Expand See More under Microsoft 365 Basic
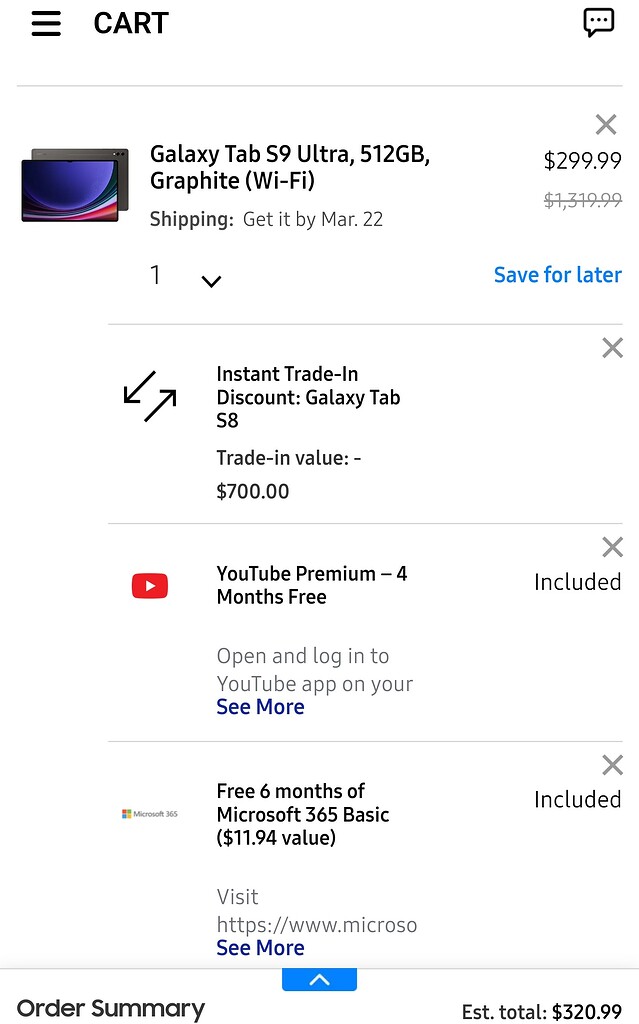Image resolution: width=639 pixels, height=1024 pixels. (x=260, y=947)
